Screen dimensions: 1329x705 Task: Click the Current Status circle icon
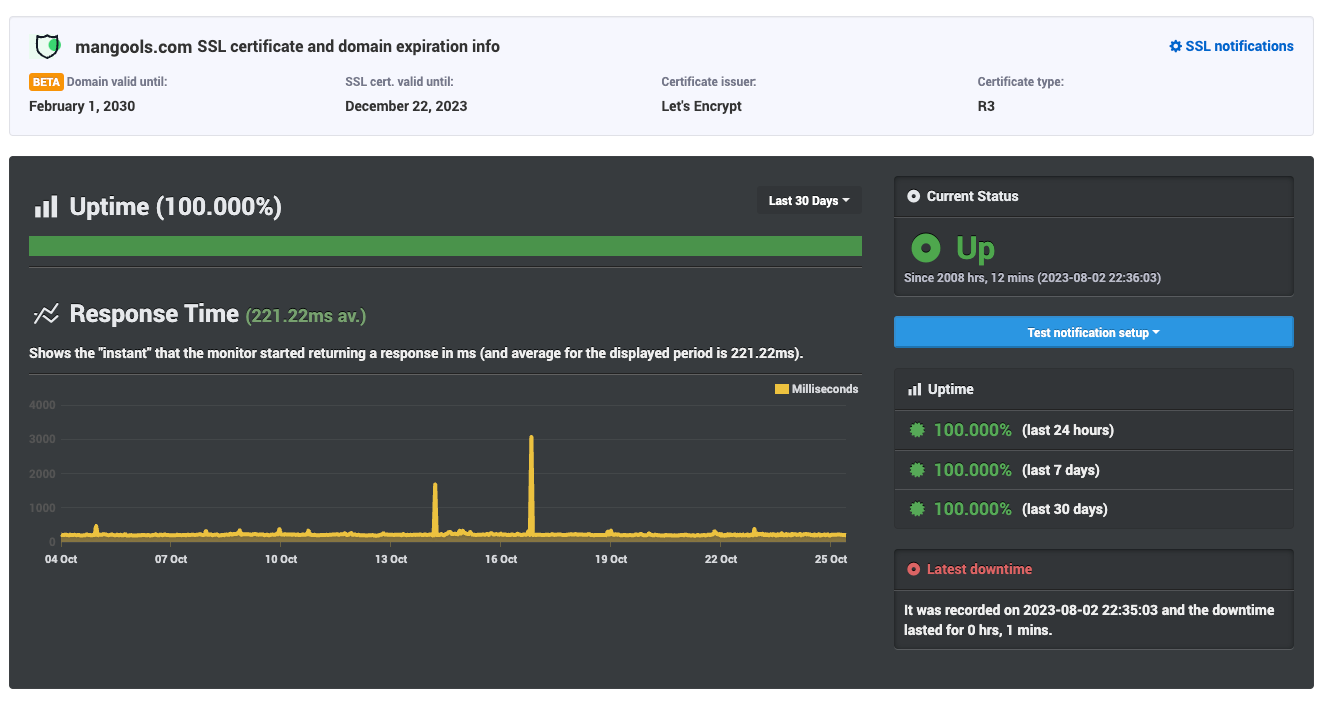(x=913, y=196)
